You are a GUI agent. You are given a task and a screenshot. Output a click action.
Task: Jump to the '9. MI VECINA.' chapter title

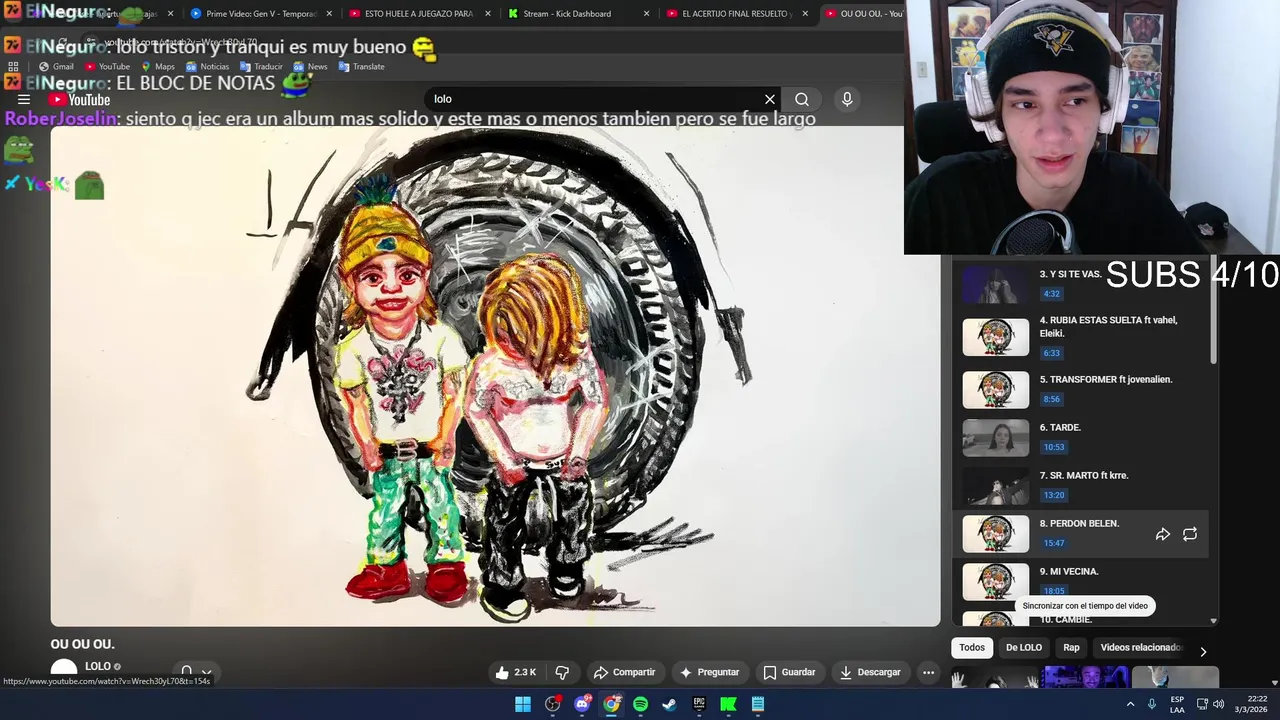[x=1069, y=571]
